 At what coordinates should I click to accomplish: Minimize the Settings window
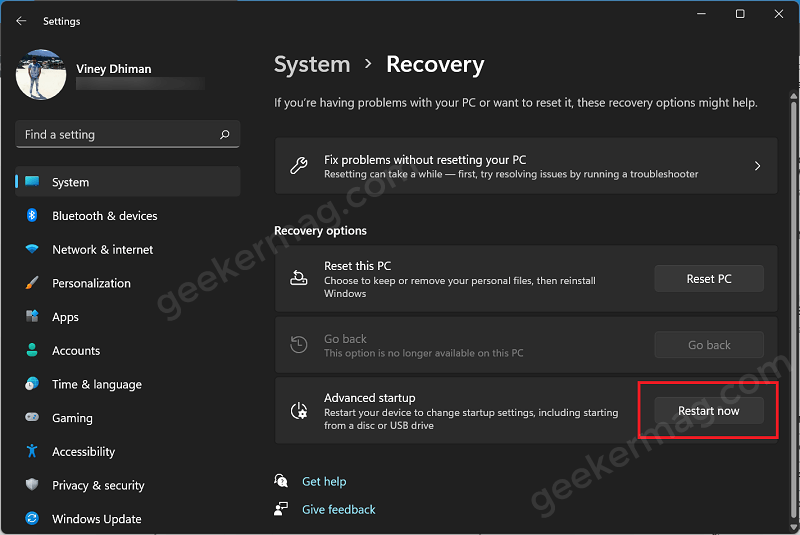point(702,14)
